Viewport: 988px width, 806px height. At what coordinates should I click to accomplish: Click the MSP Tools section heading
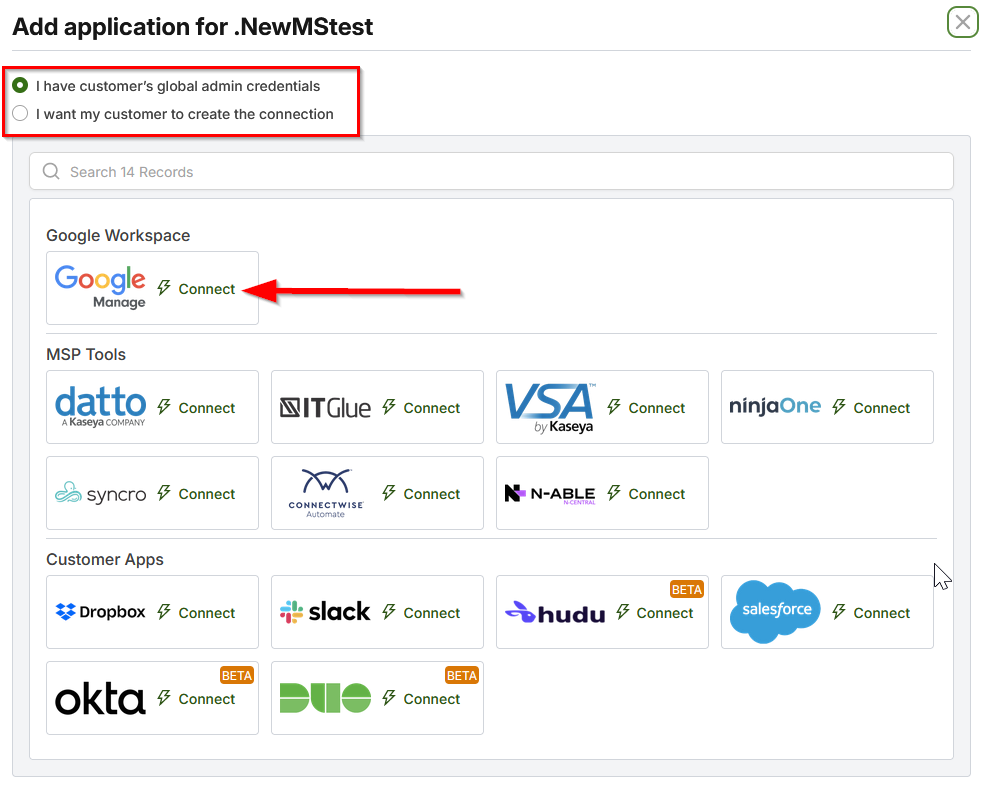point(86,355)
